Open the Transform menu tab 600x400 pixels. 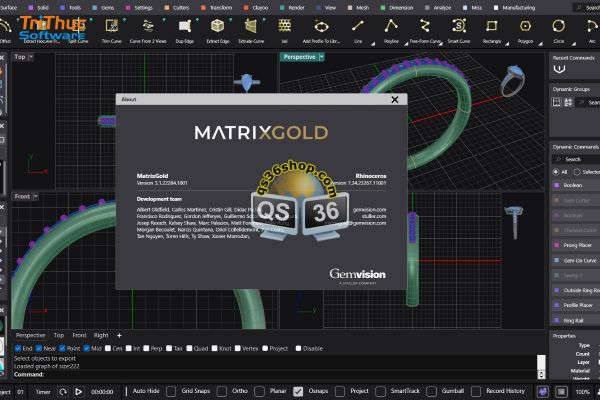pos(217,8)
